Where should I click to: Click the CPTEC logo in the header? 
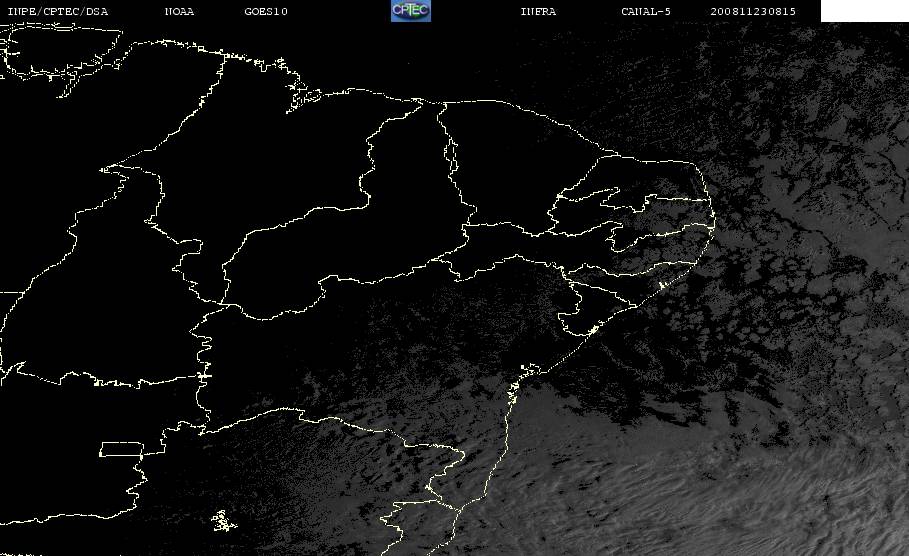[411, 11]
